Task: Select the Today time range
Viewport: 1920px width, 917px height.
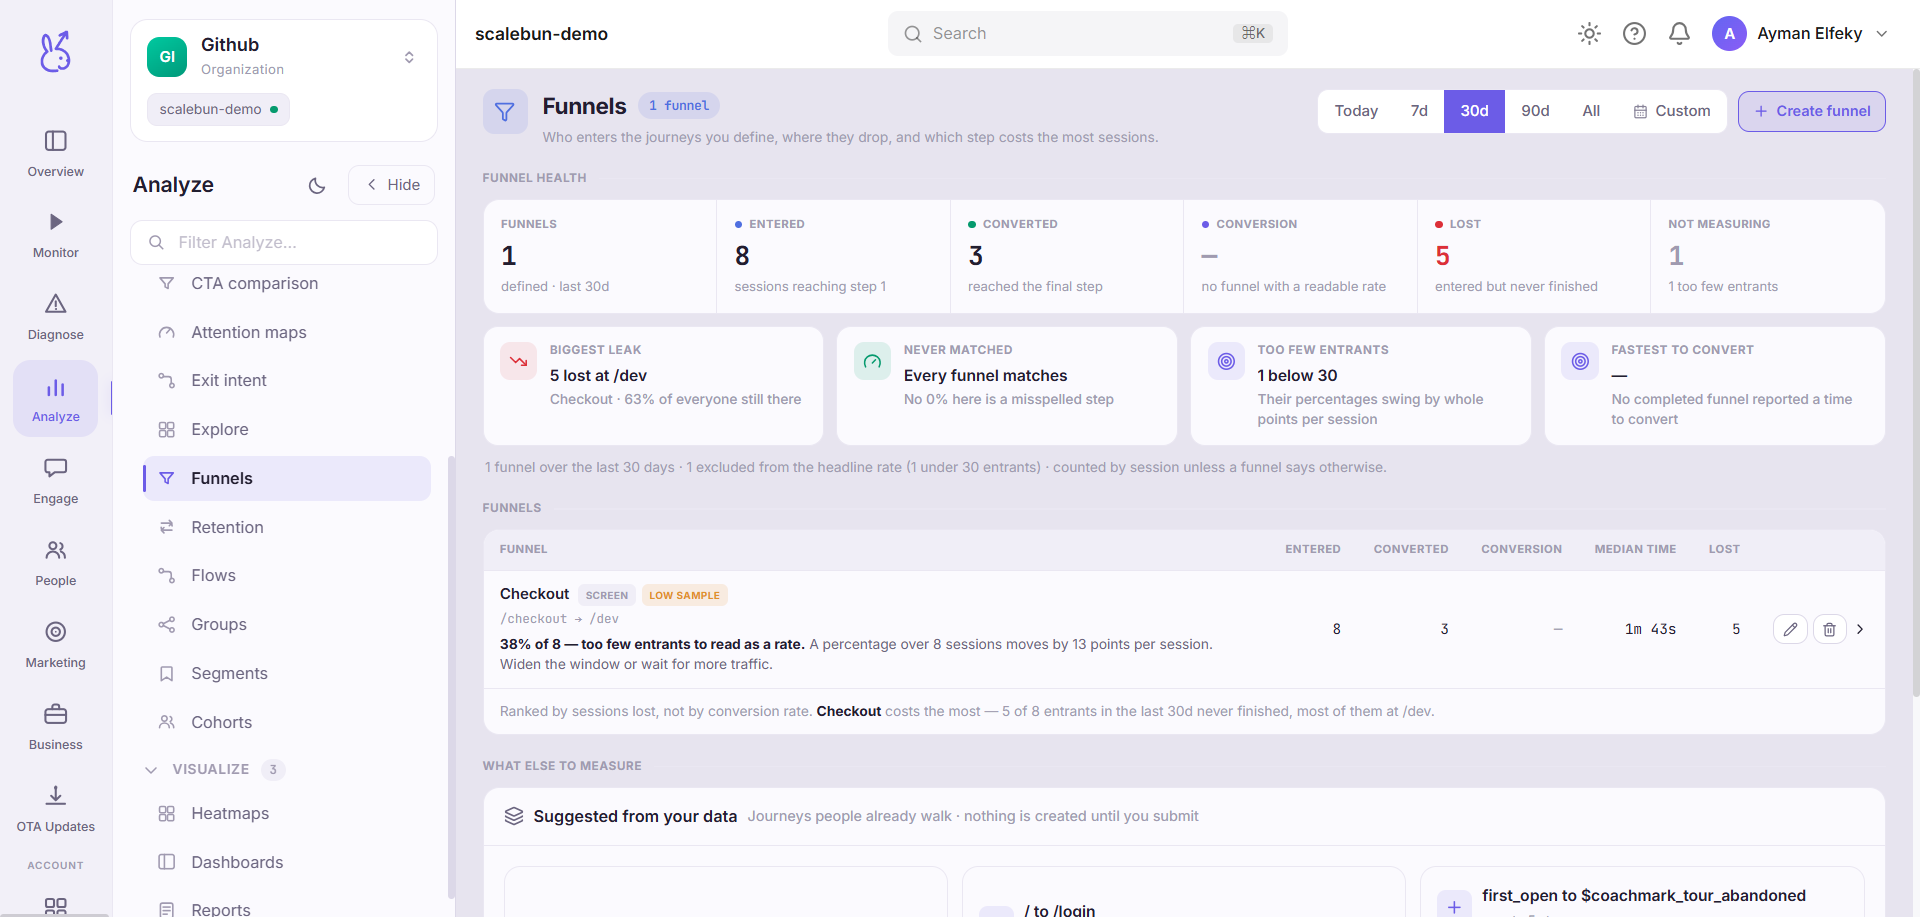Action: click(1356, 111)
